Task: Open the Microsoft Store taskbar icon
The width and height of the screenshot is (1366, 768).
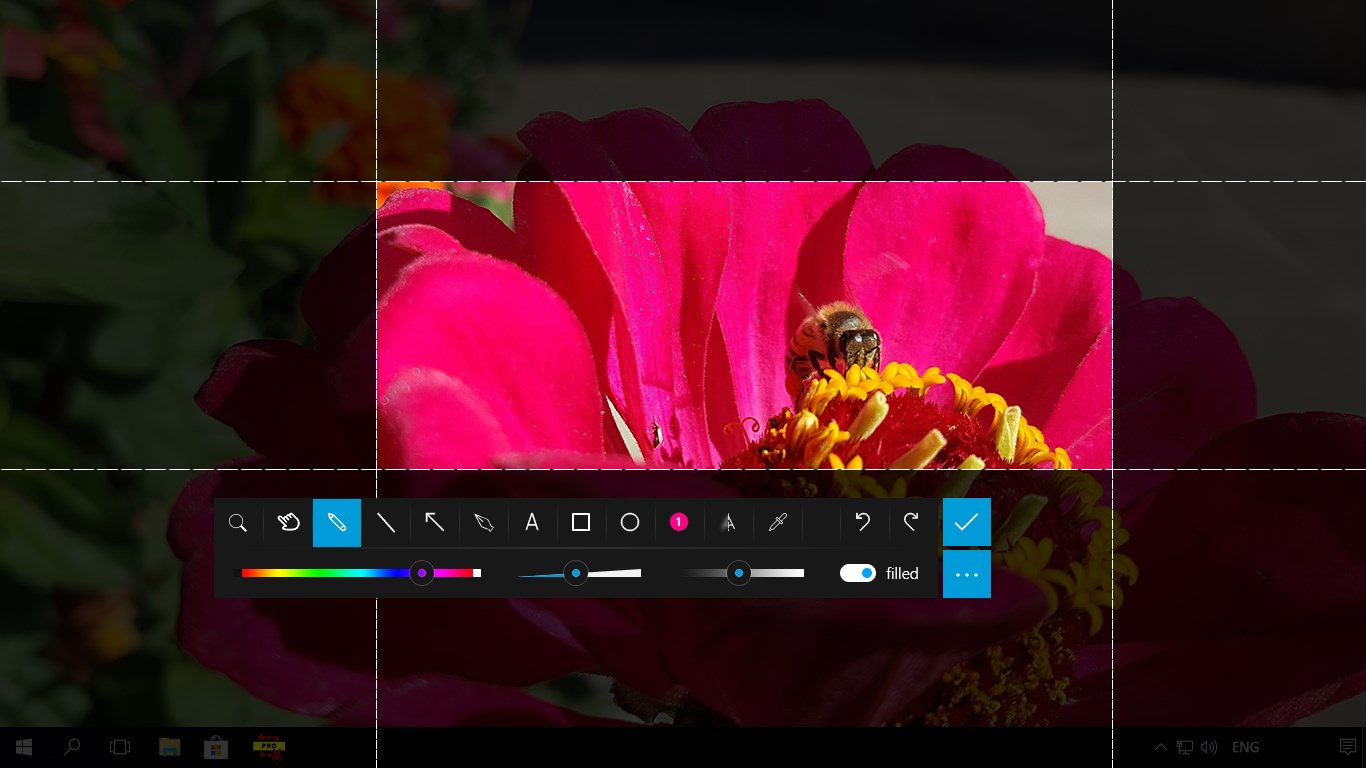Action: (x=216, y=747)
